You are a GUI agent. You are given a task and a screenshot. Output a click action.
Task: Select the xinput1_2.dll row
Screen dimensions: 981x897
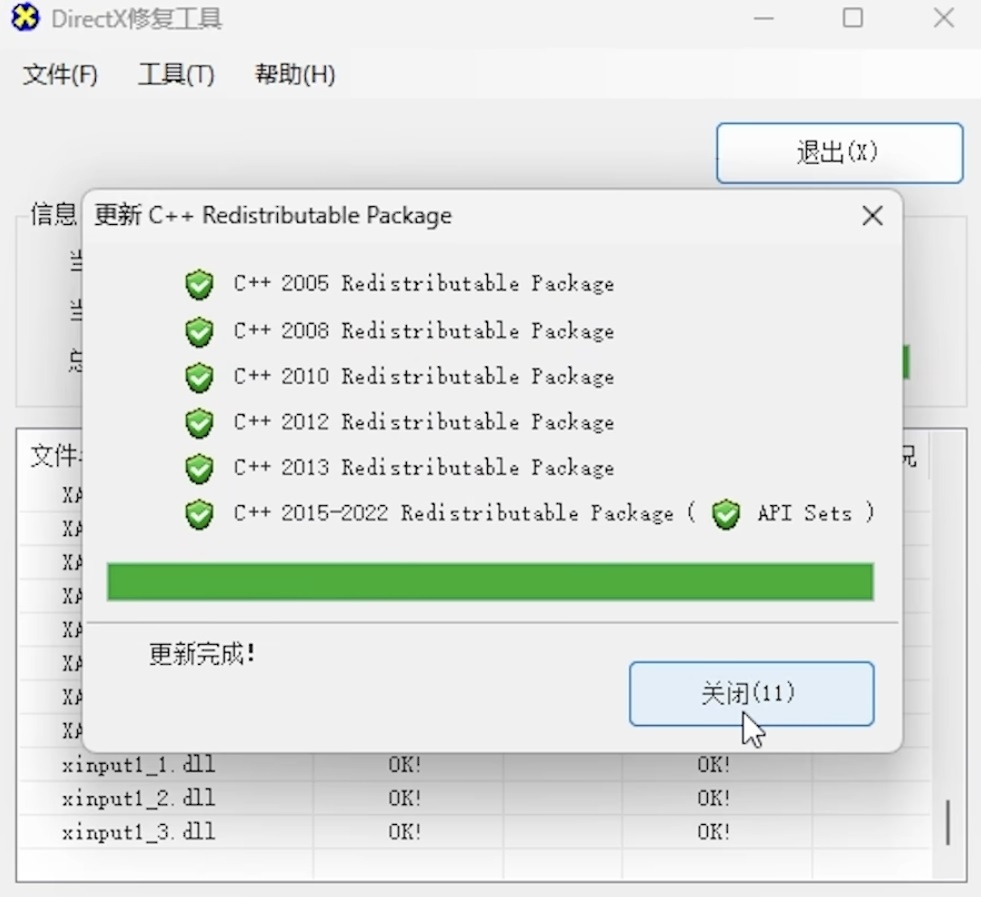[x=138, y=799]
